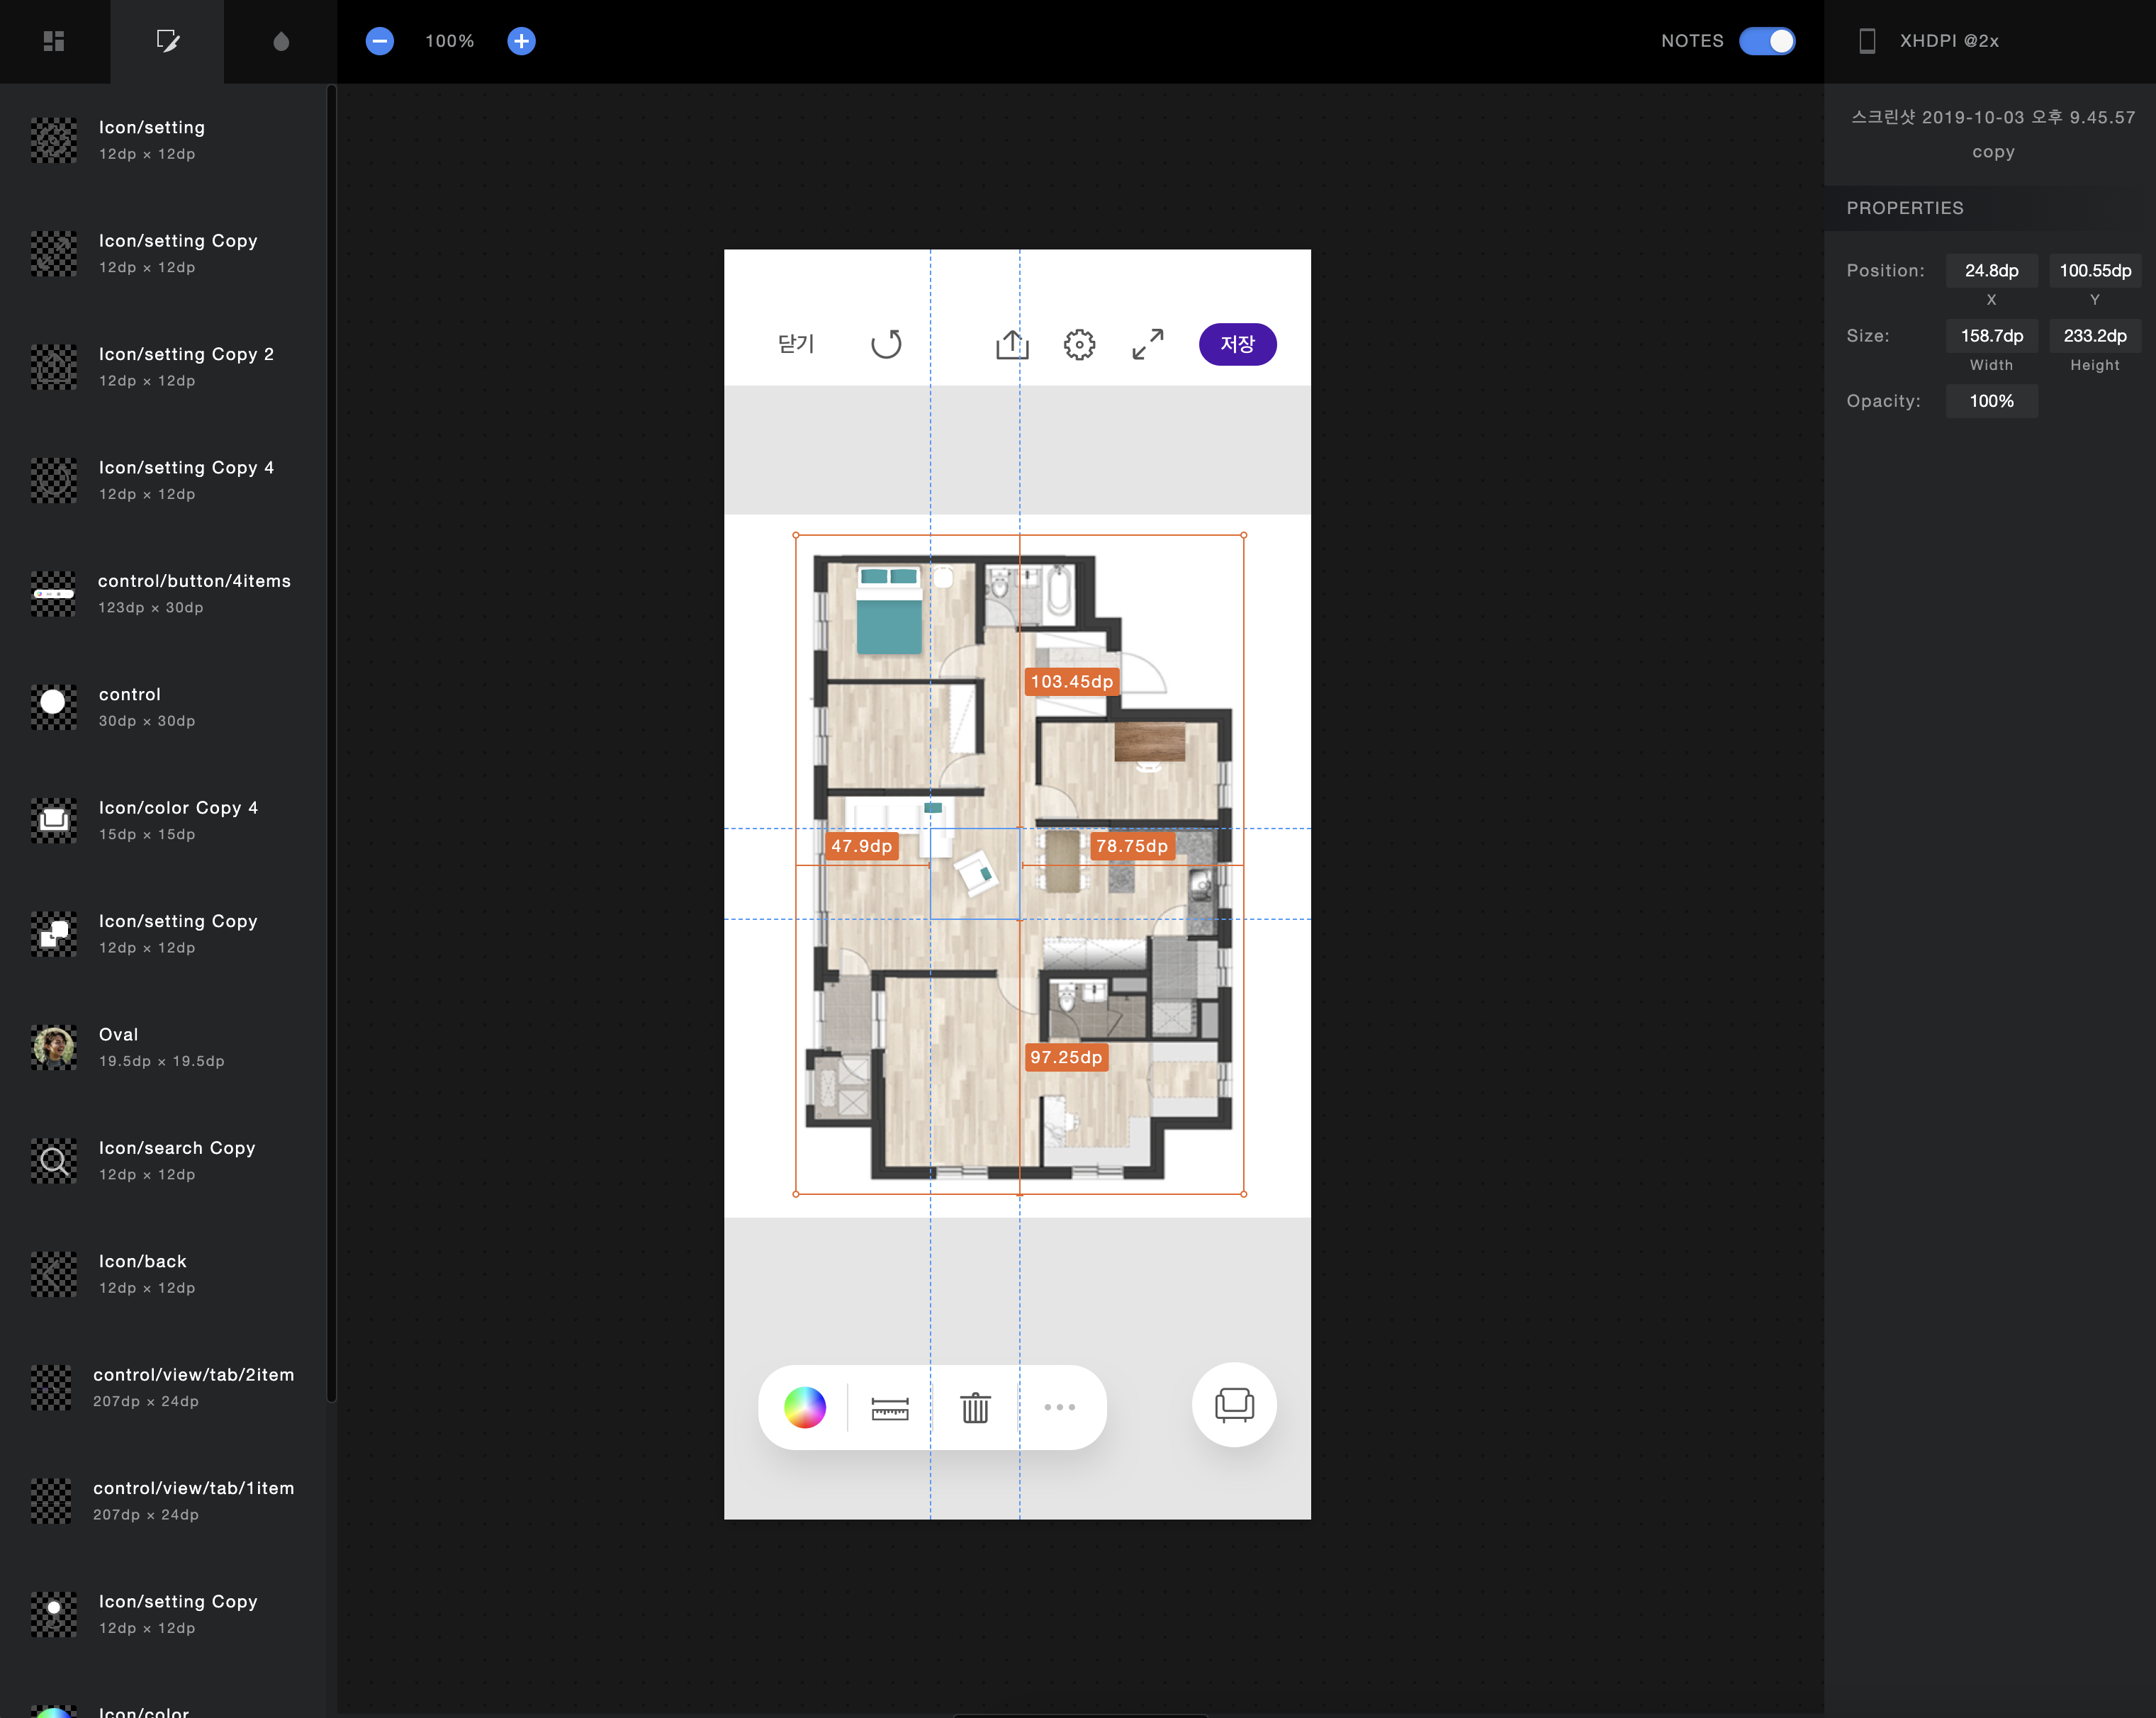Click the expand arrows fullscreen icon

(1147, 344)
